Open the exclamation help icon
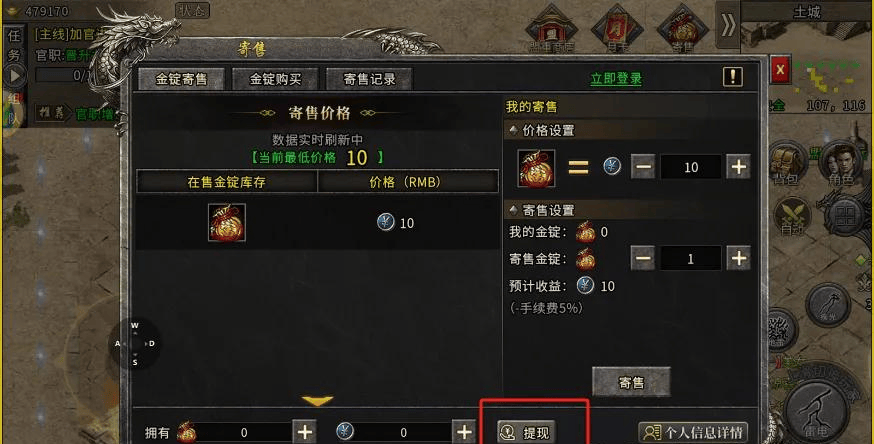The width and height of the screenshot is (874, 444). pos(732,77)
